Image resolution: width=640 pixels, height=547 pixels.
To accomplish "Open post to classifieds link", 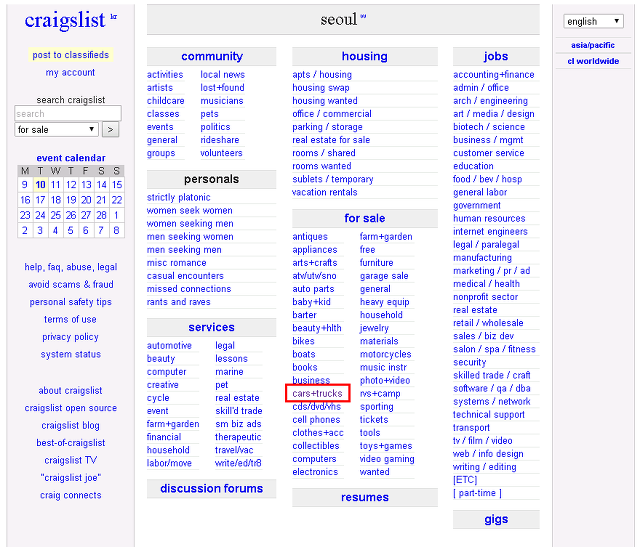I will (x=71, y=55).
